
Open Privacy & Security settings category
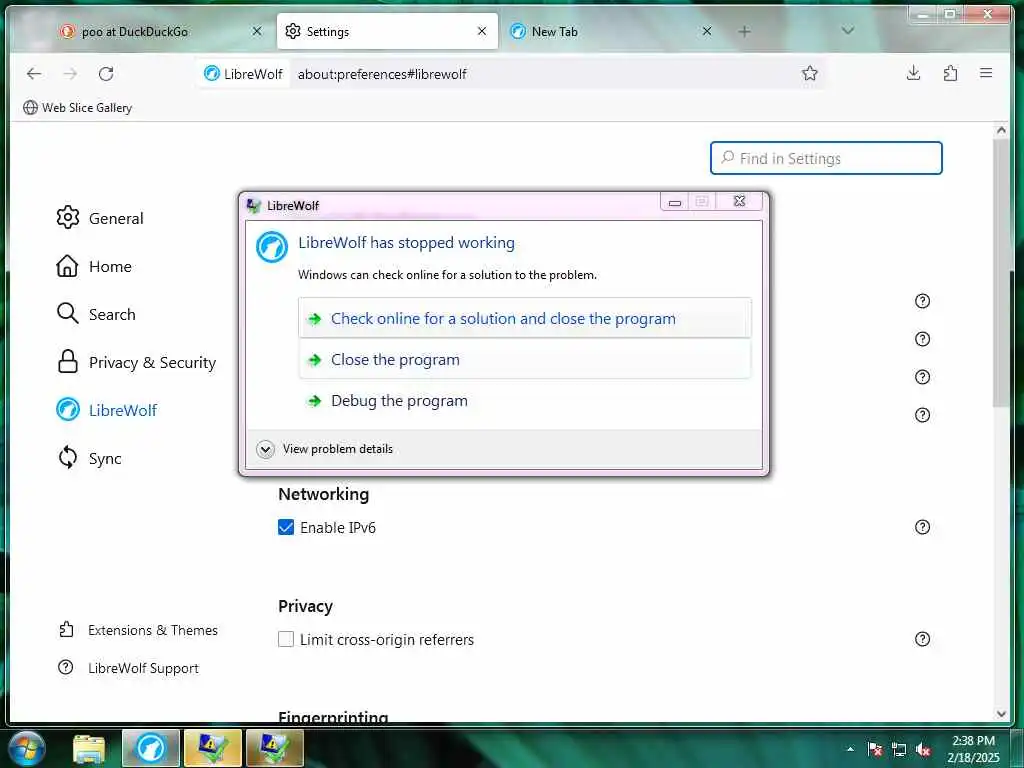click(136, 362)
